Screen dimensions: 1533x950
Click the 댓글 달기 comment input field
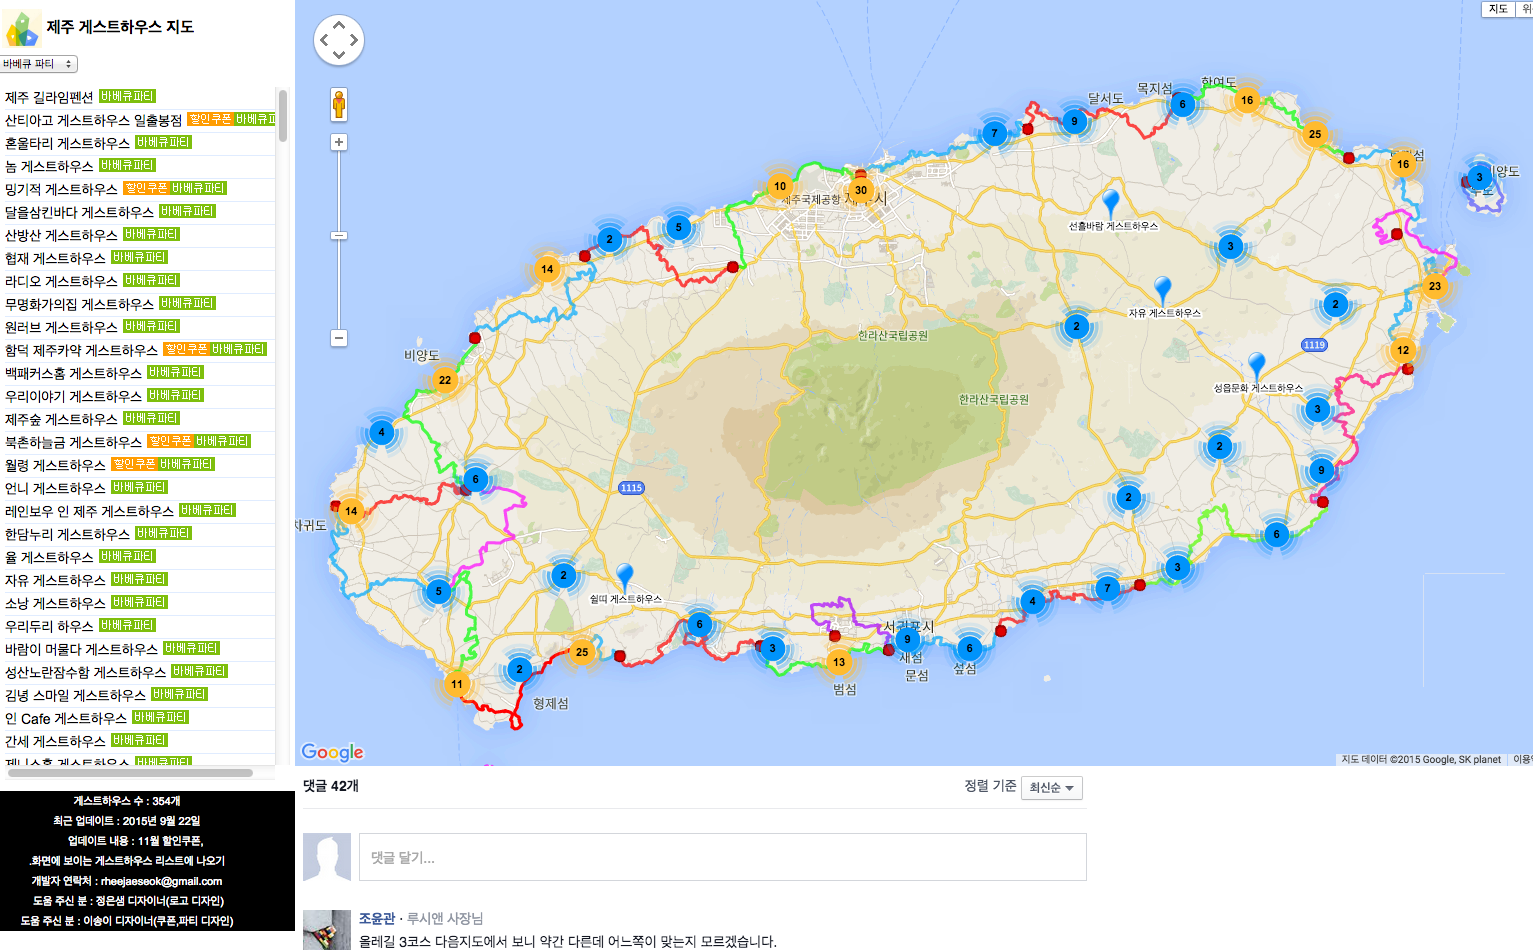pyautogui.click(x=722, y=857)
